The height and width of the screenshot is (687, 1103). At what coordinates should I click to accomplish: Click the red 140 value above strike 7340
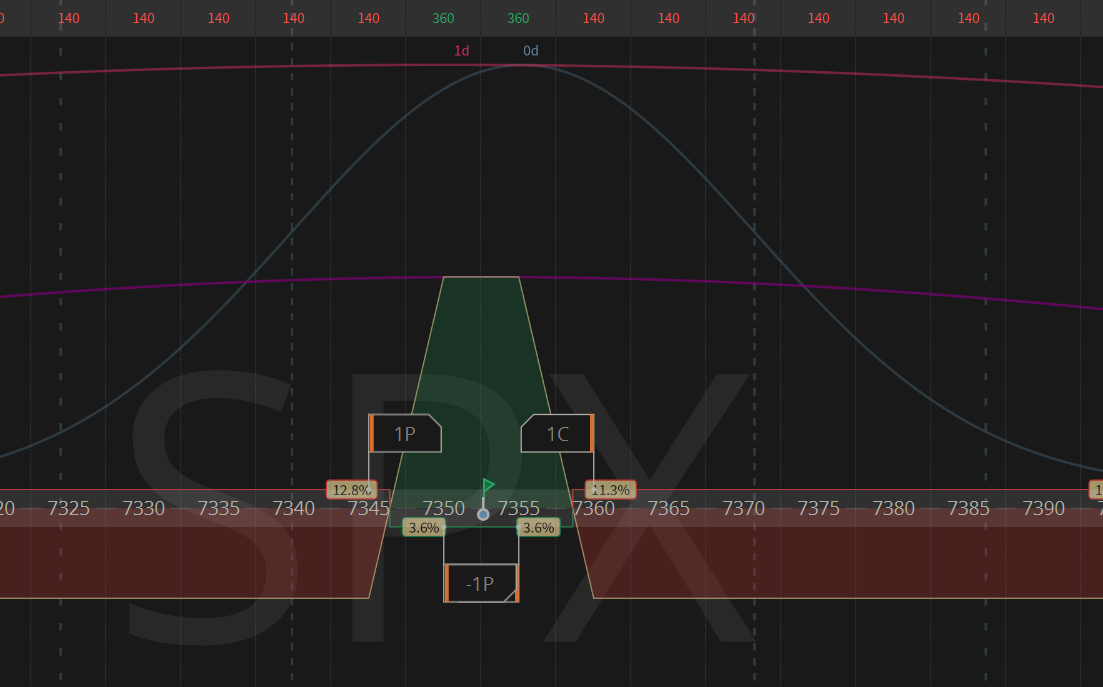[x=293, y=18]
